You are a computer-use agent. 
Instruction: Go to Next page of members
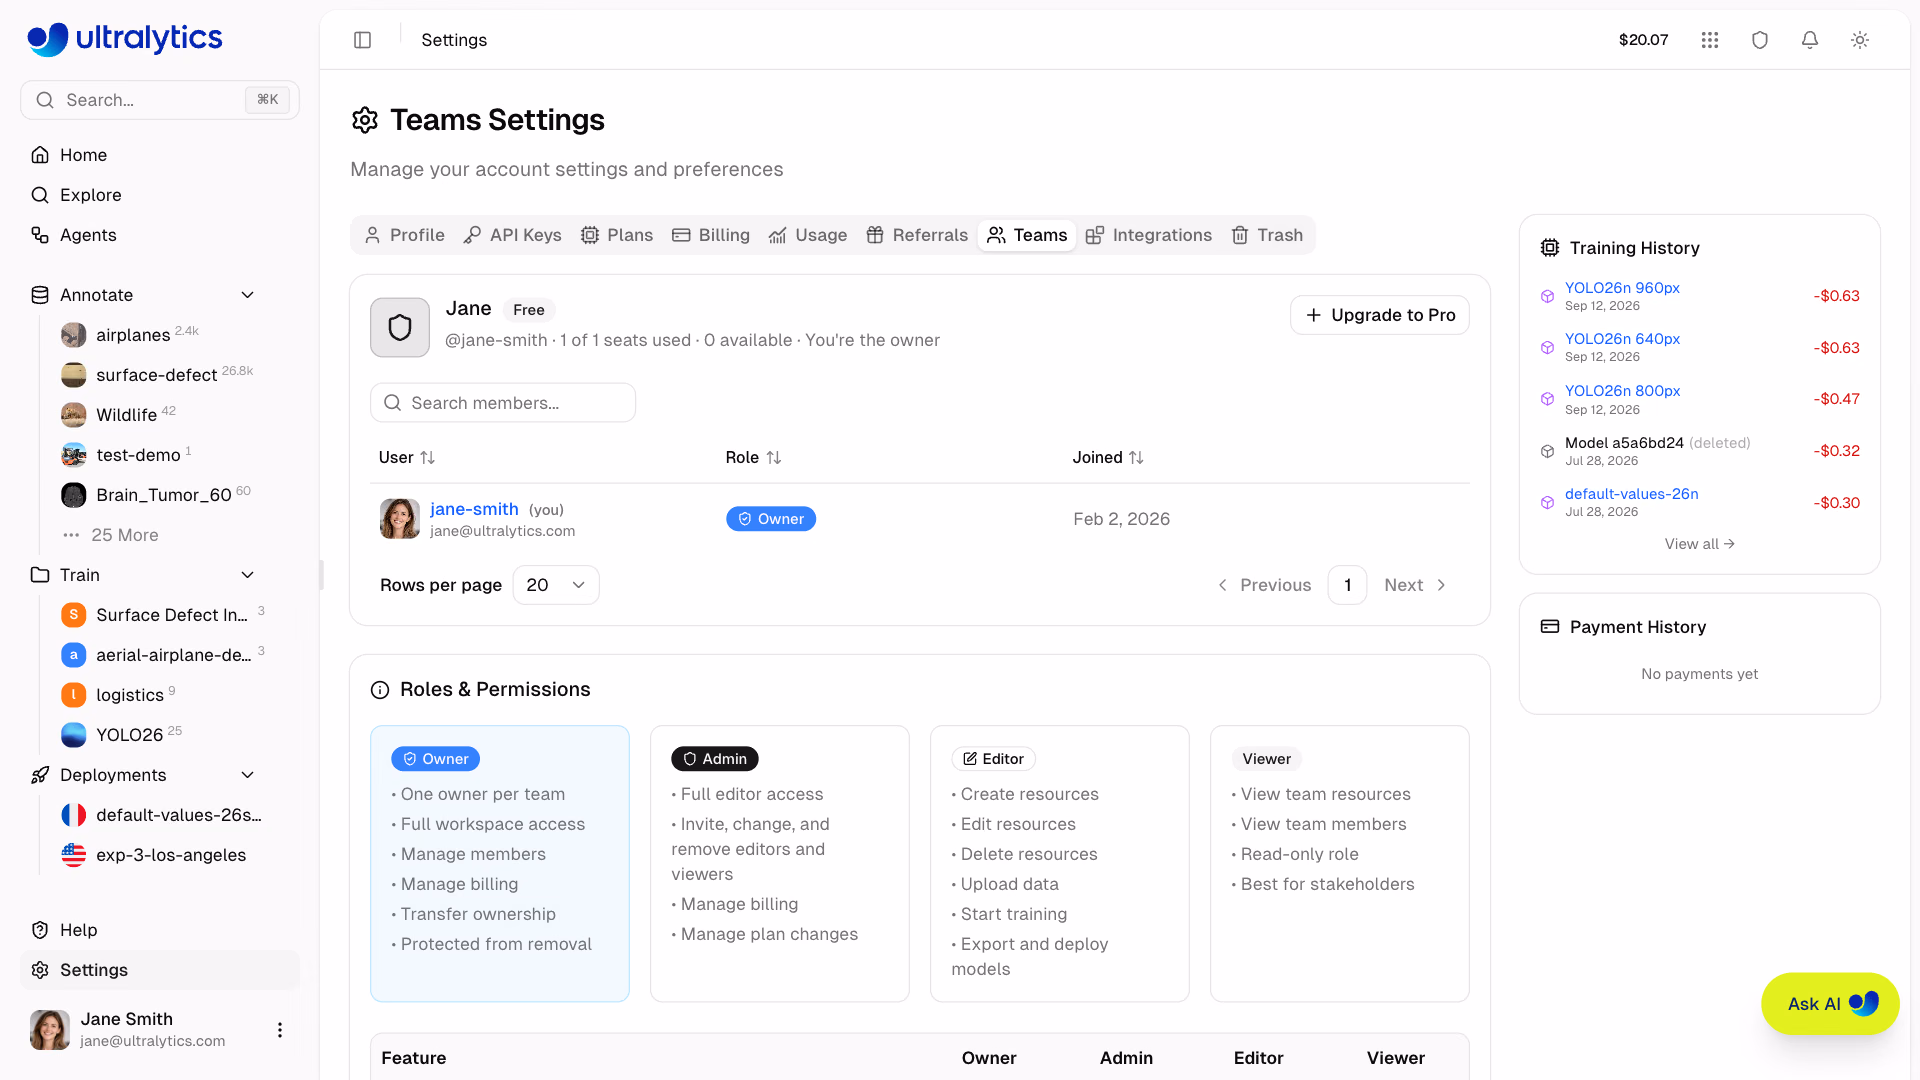point(1415,585)
